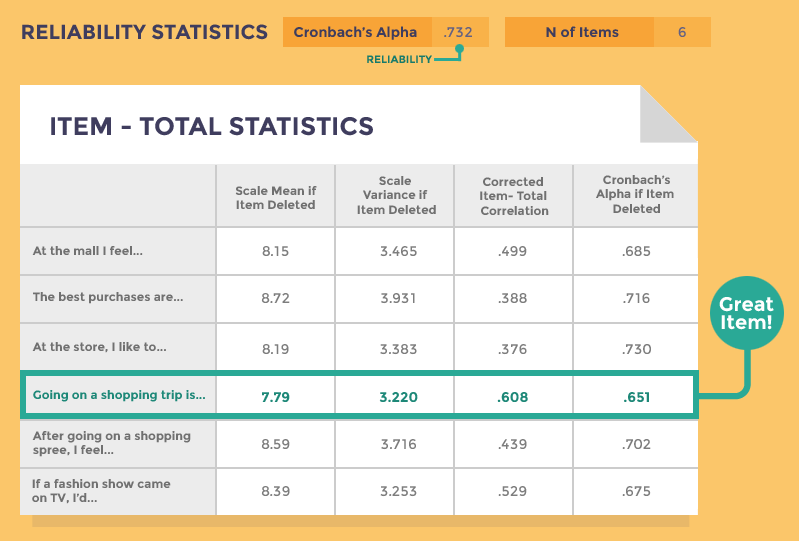Click the highlighted .608 correlation value

(x=513, y=397)
